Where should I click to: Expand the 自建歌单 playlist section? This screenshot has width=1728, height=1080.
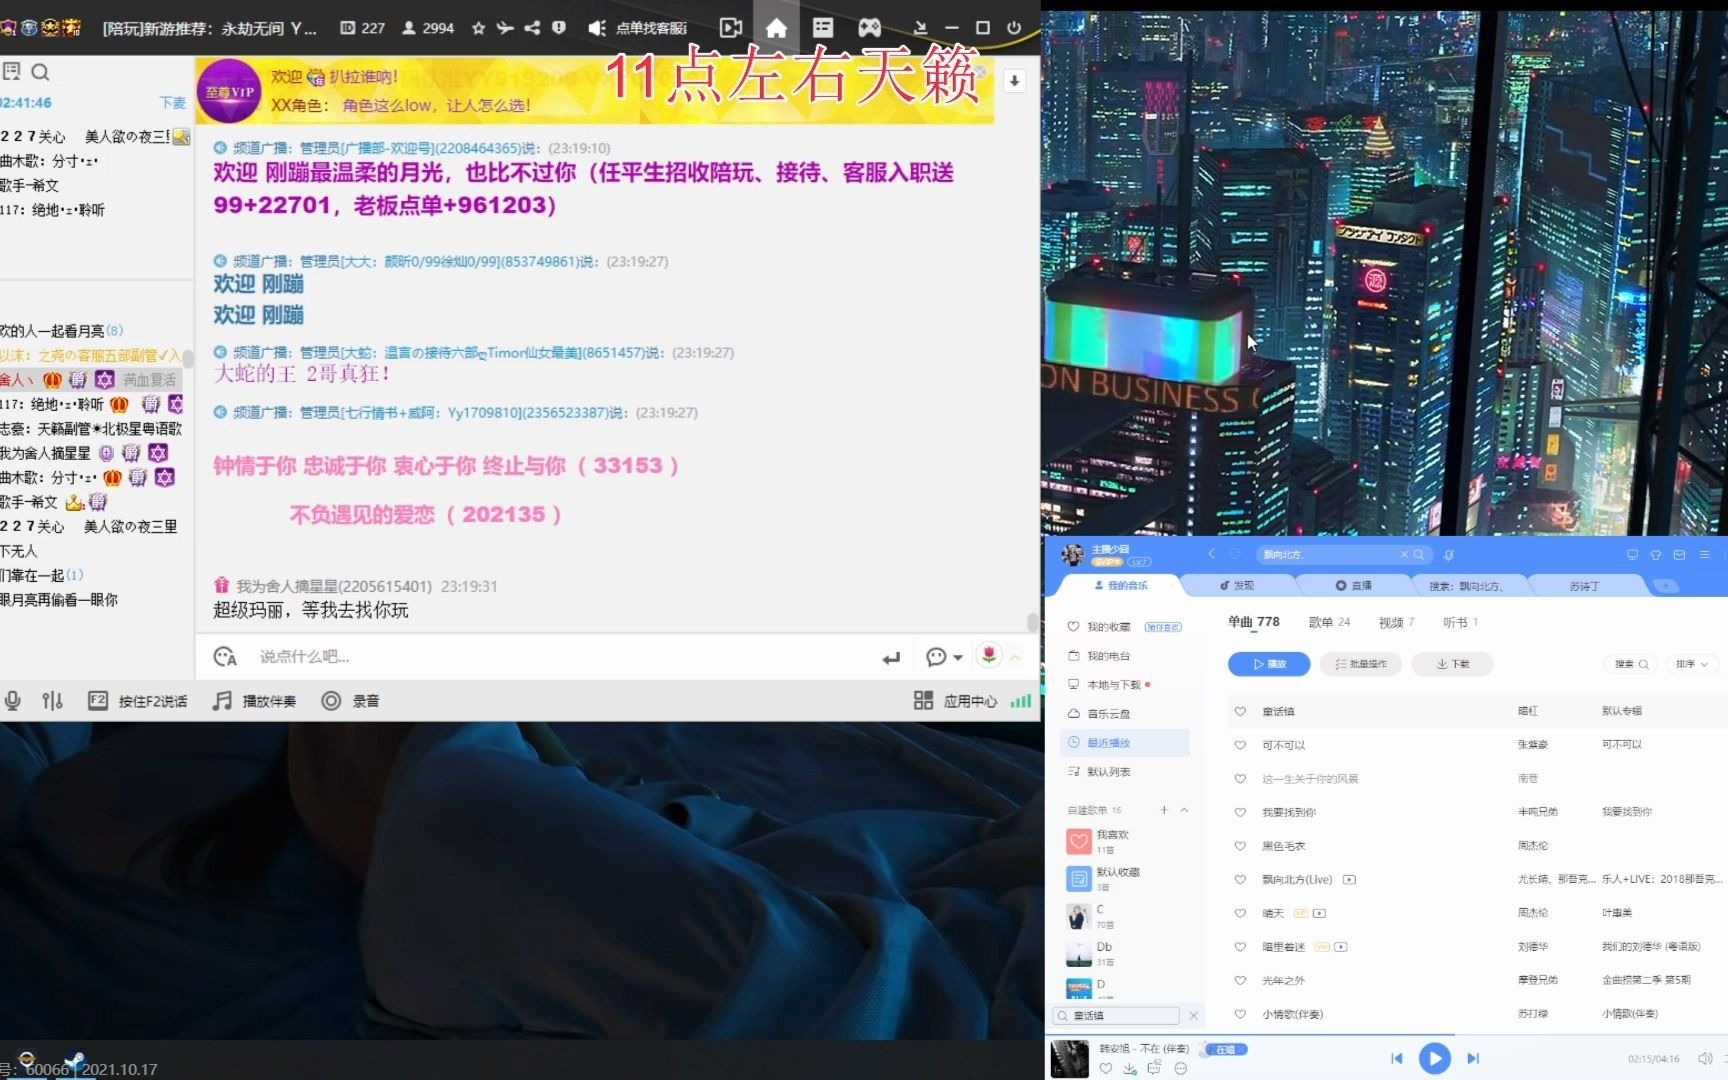(1184, 810)
